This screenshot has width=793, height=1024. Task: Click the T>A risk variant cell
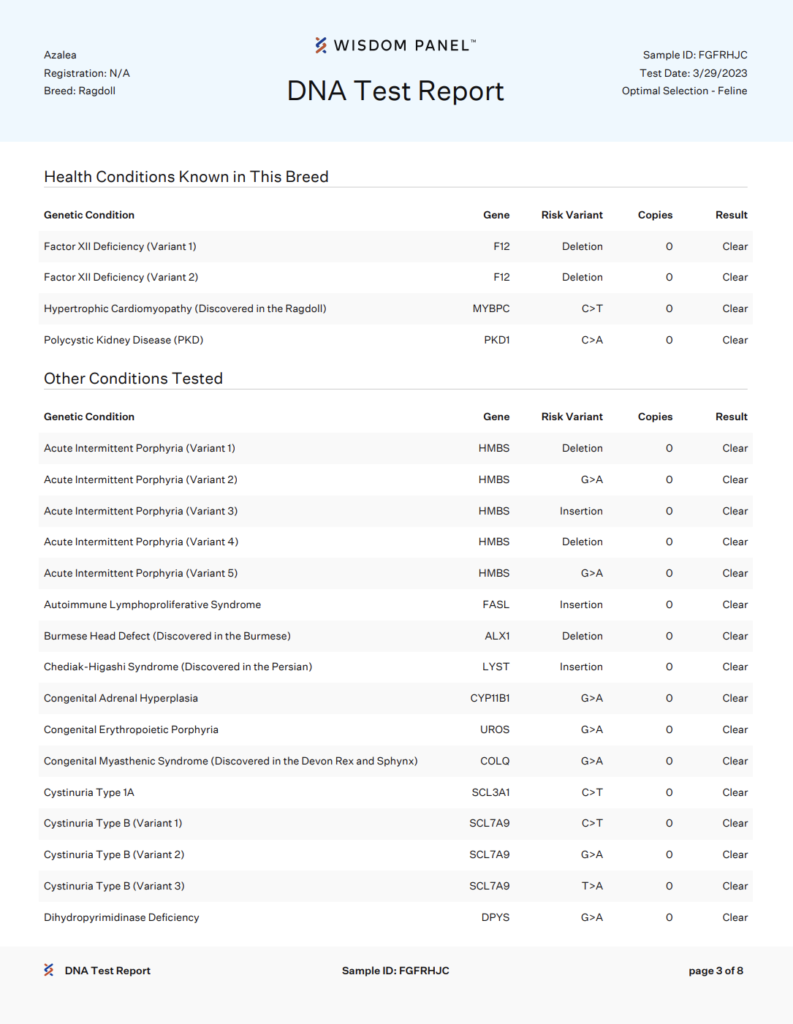pos(592,886)
